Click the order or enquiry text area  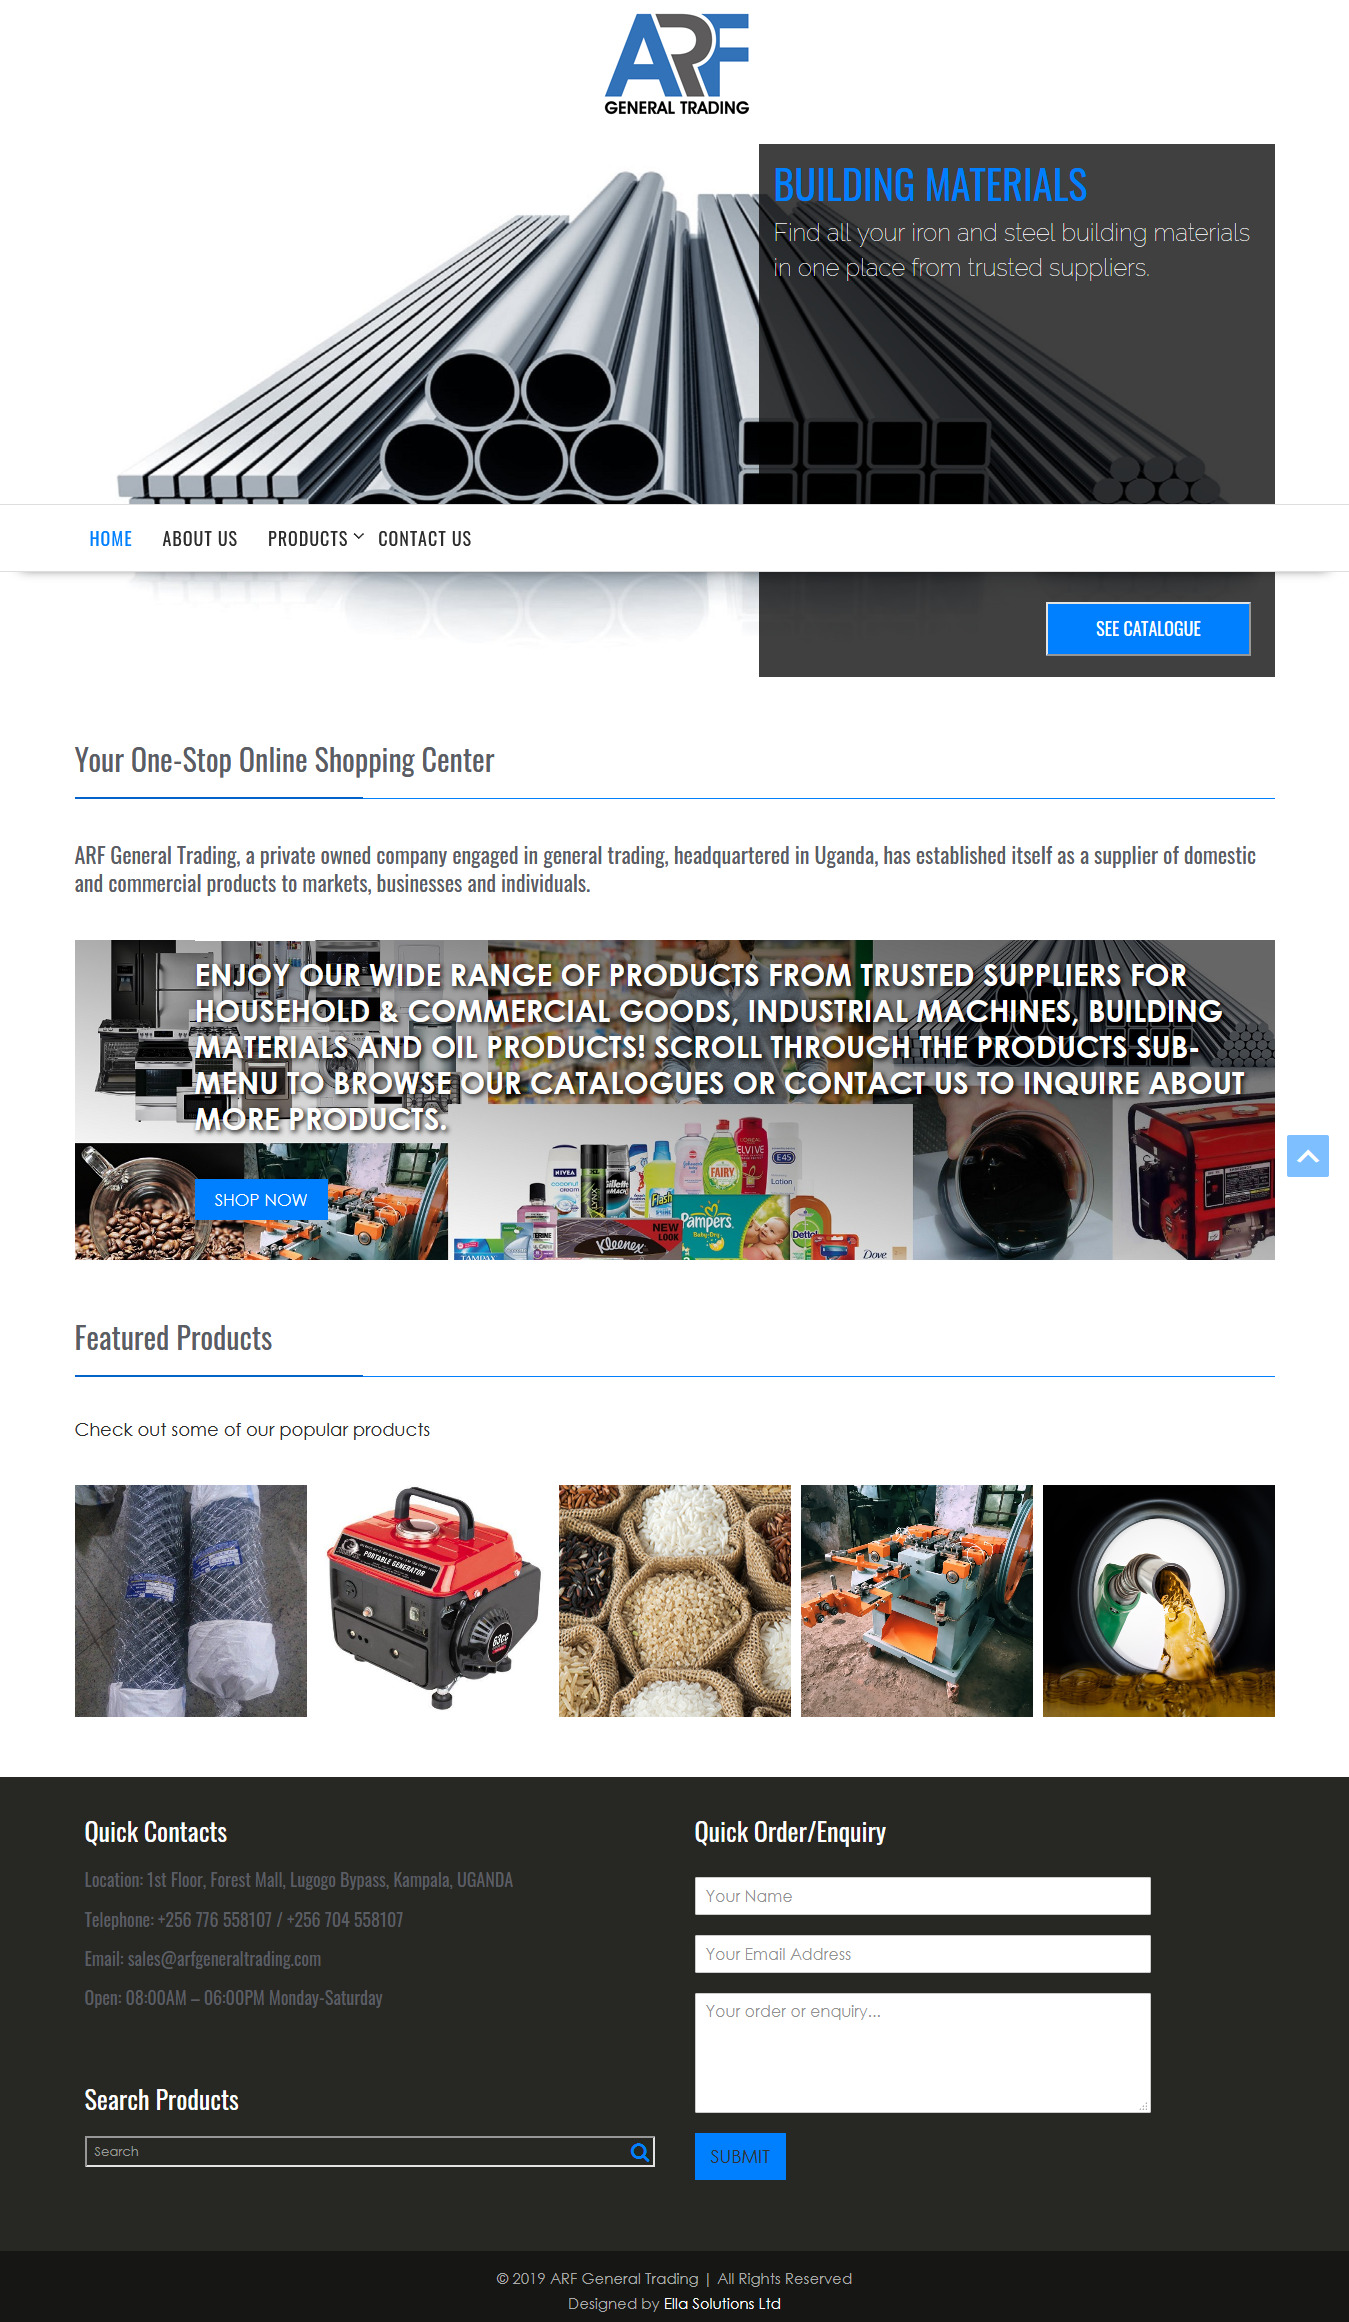point(923,2052)
